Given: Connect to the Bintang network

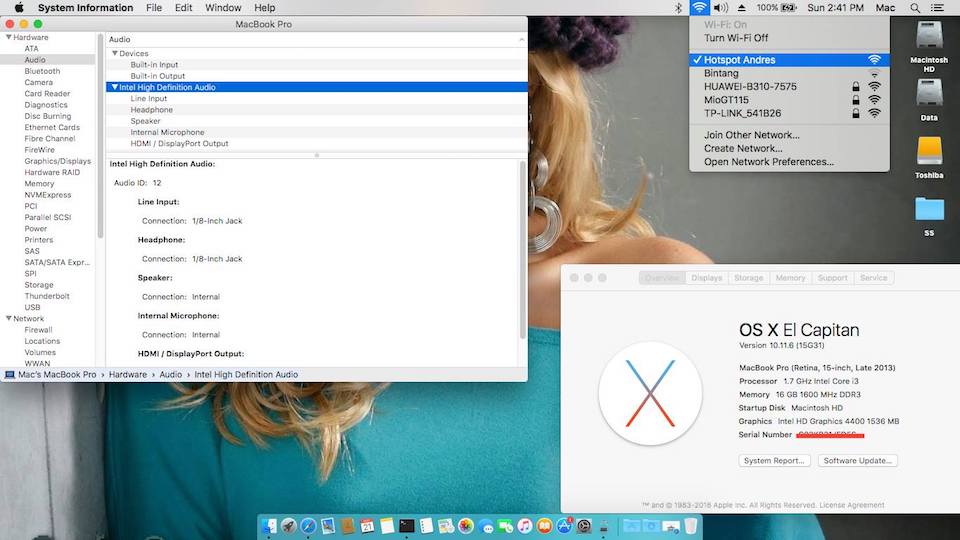Looking at the screenshot, I should coord(789,73).
